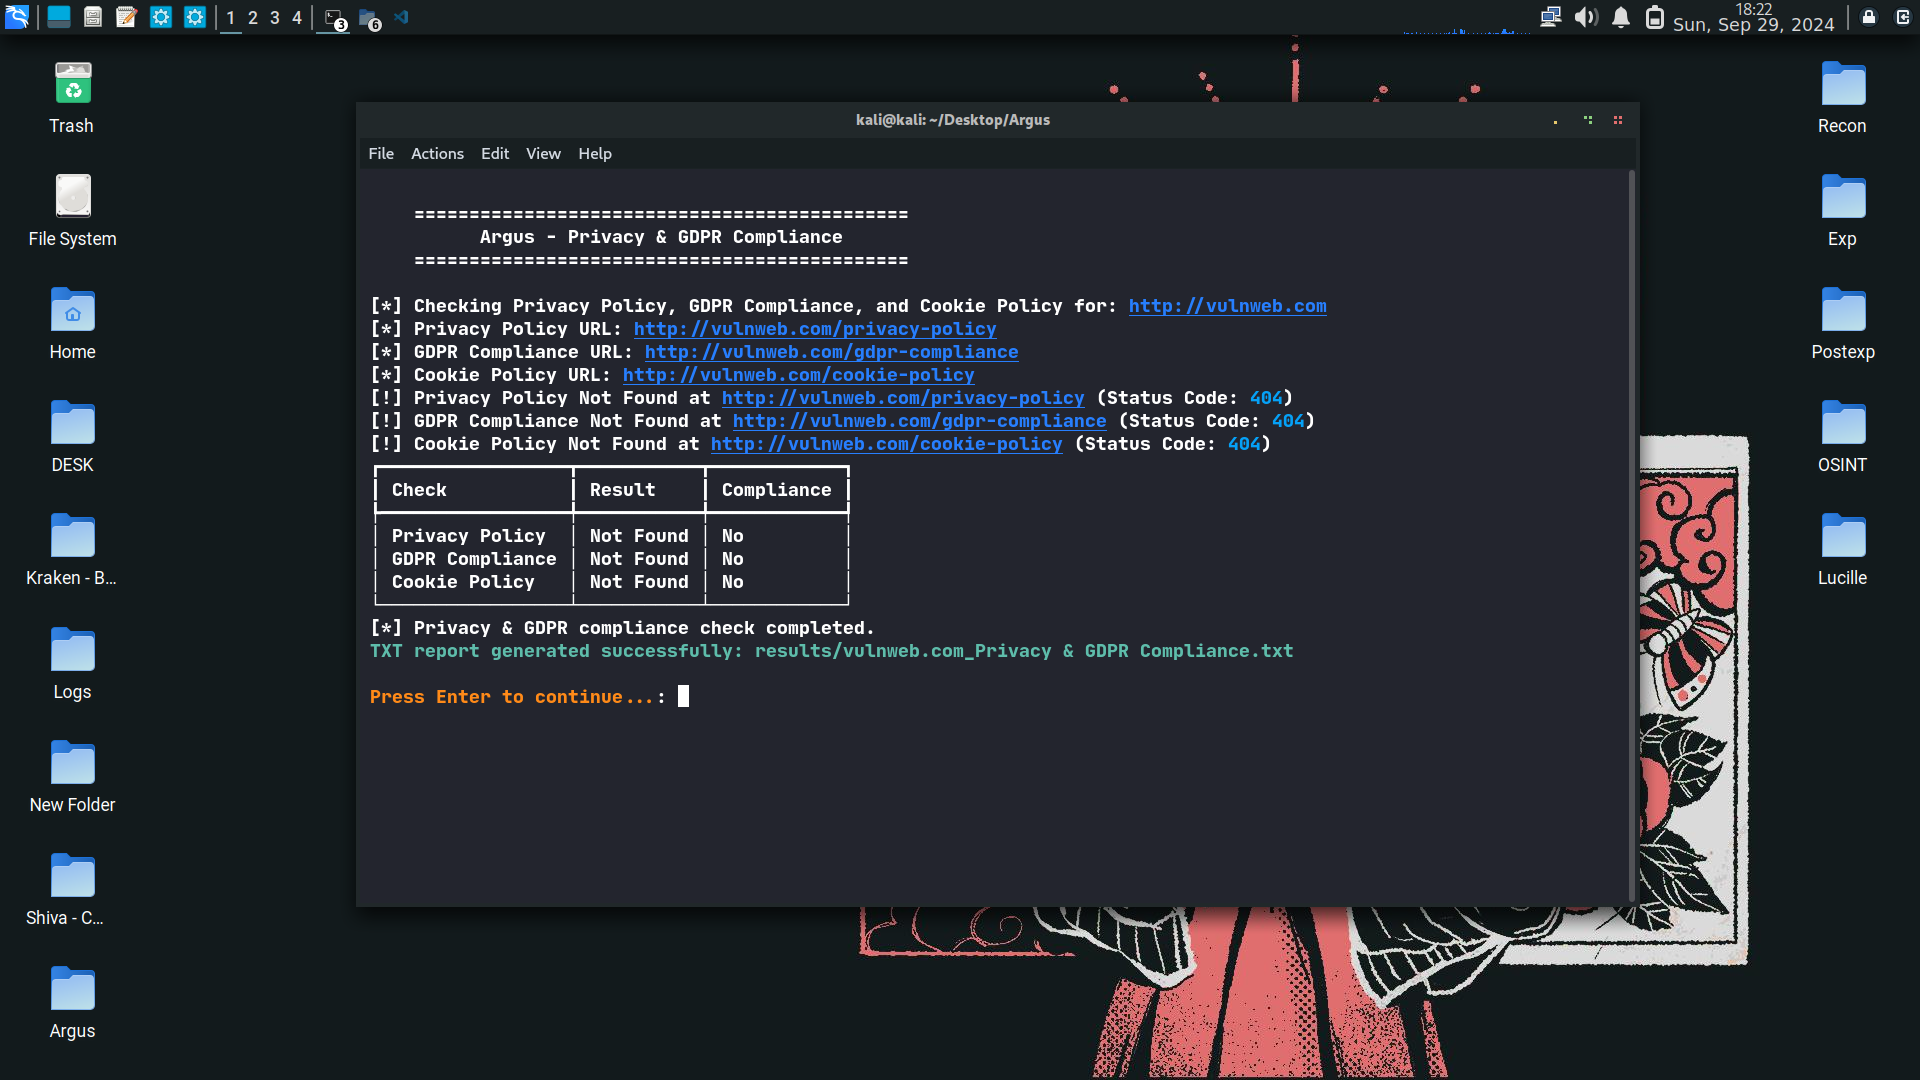
Task: Open the notifications bell icon
Action: pyautogui.click(x=1621, y=17)
